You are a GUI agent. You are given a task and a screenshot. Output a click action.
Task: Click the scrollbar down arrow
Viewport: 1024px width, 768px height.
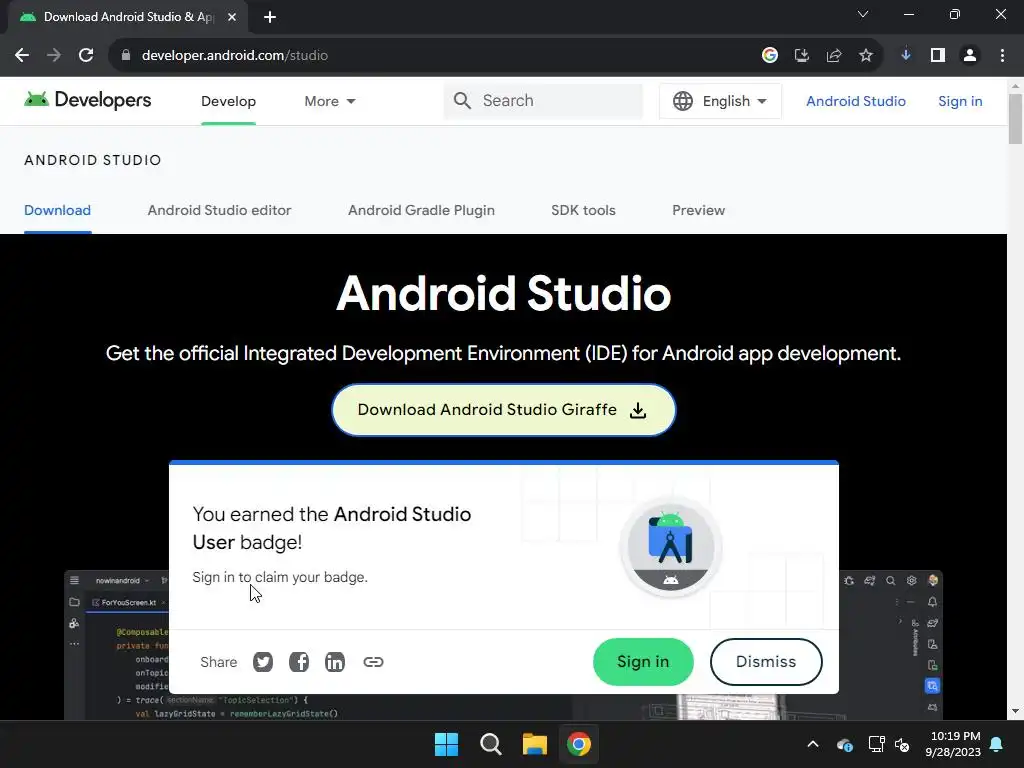(1015, 711)
